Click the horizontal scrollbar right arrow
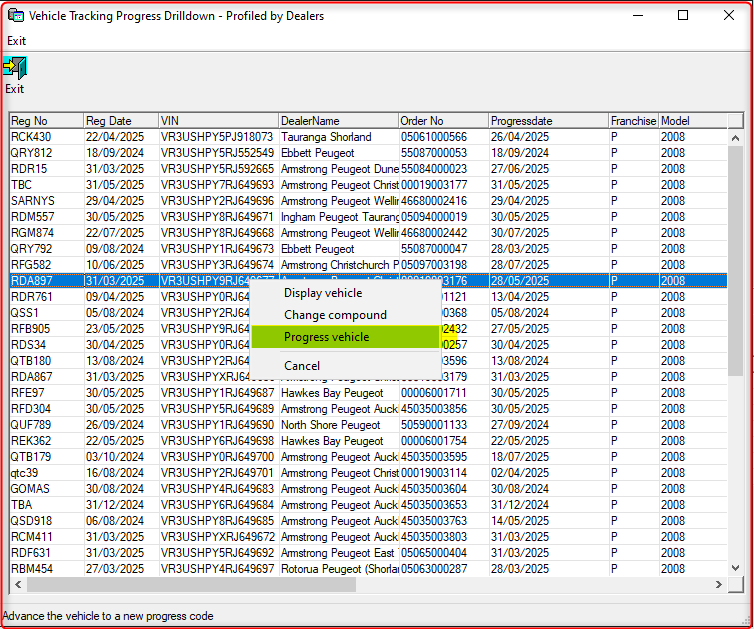The width and height of the screenshot is (754, 629). point(718,585)
